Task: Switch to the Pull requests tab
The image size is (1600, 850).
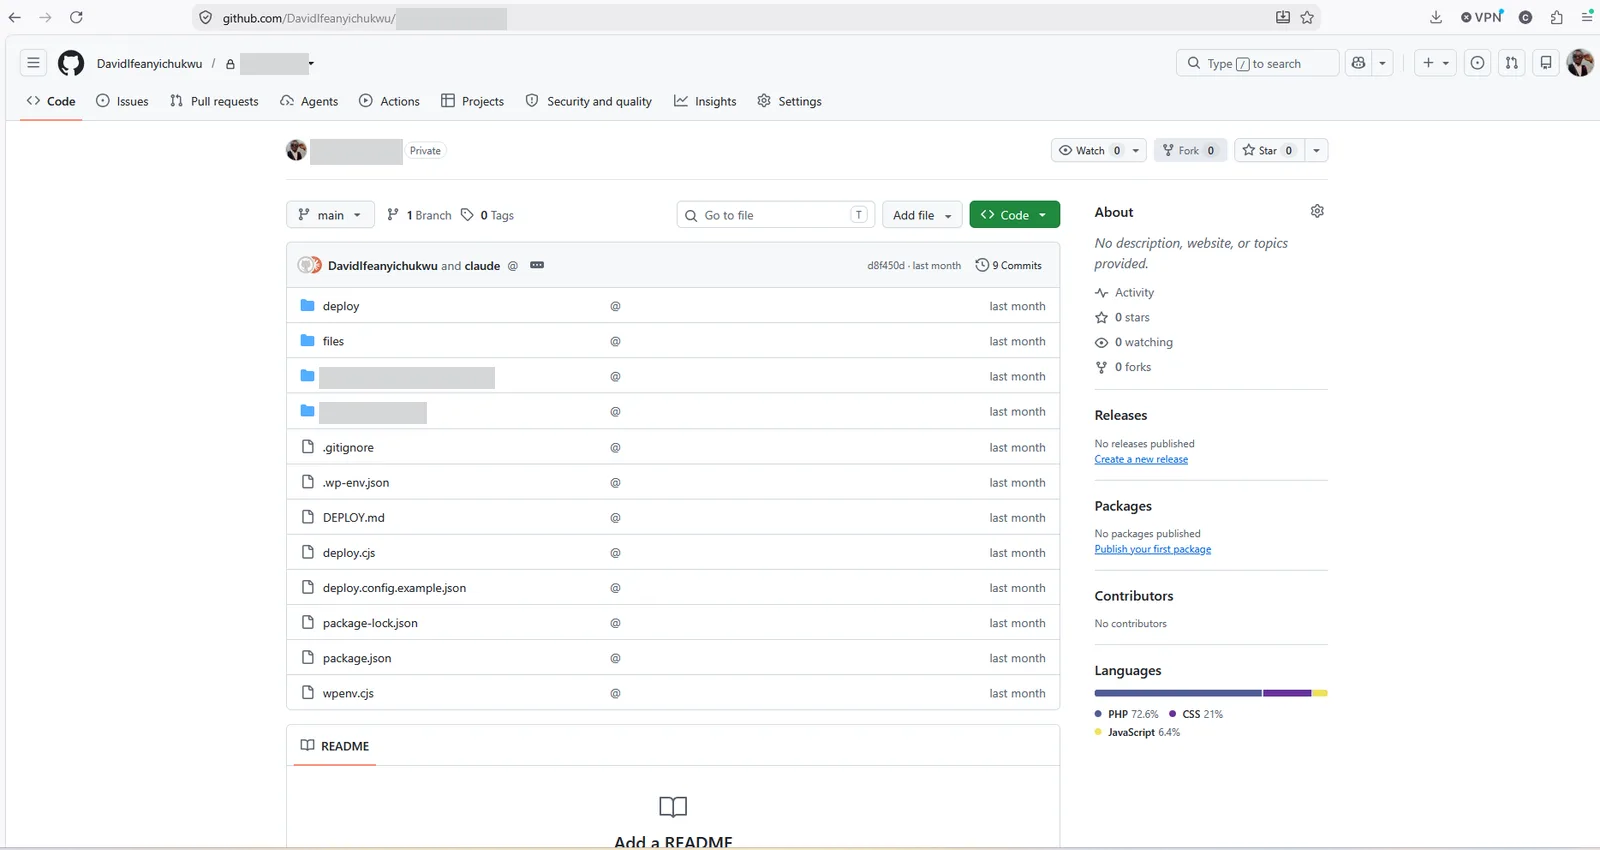Action: (214, 101)
